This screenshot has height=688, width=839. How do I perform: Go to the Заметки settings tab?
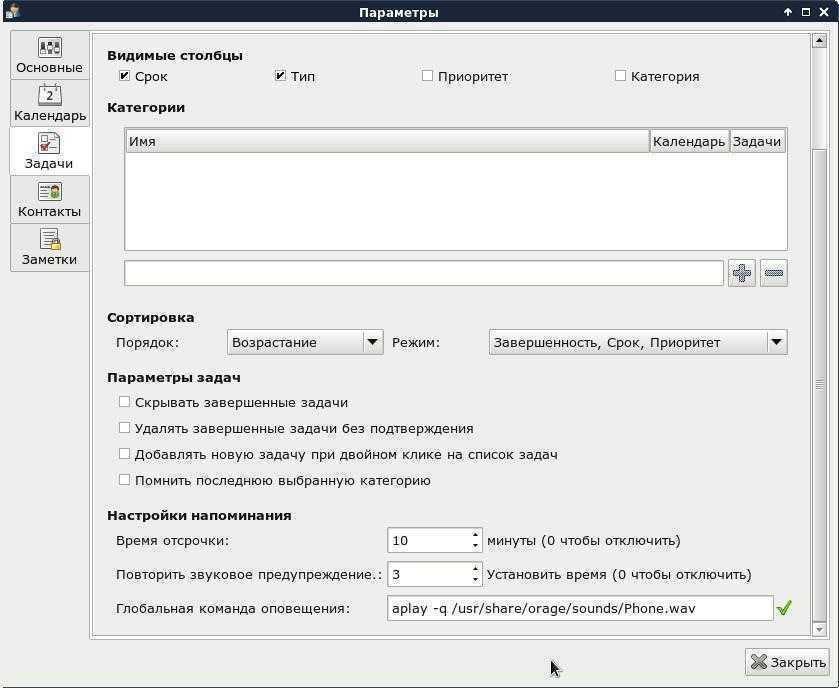(49, 248)
